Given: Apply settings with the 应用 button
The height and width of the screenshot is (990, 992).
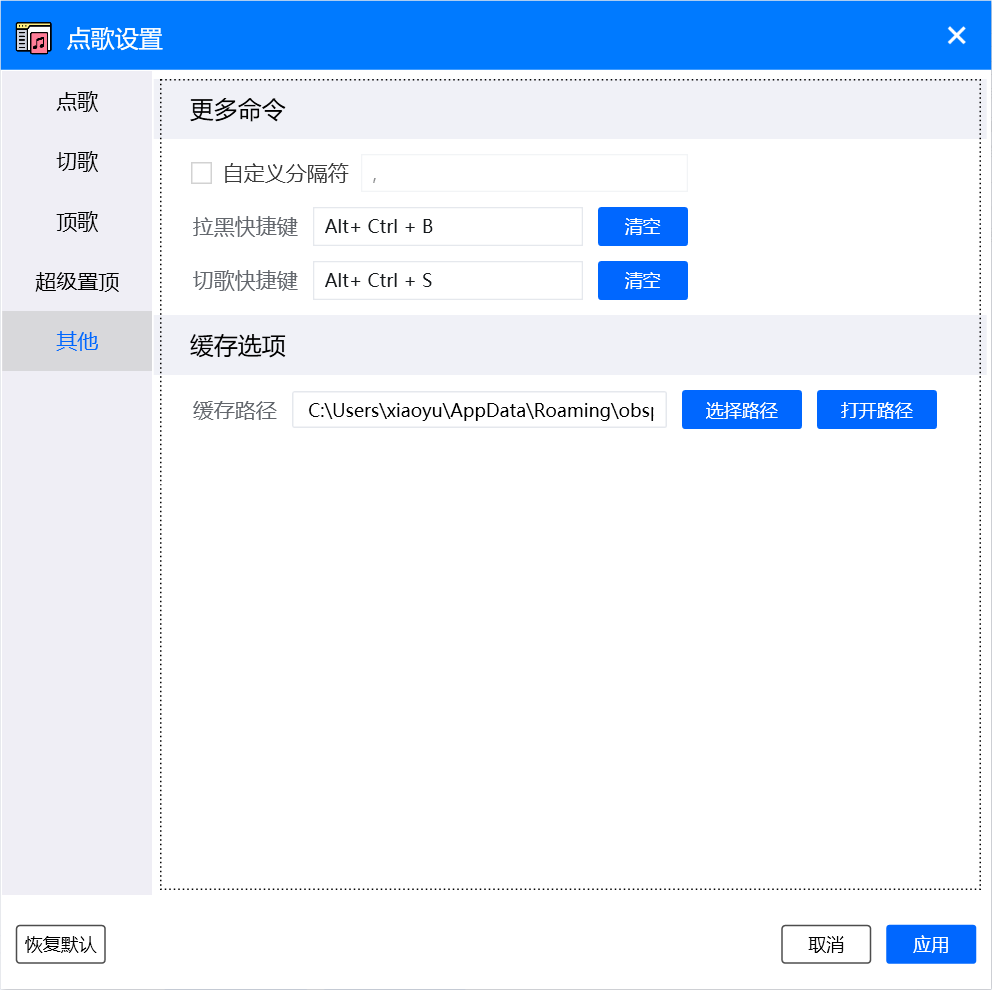Looking at the screenshot, I should click(930, 944).
